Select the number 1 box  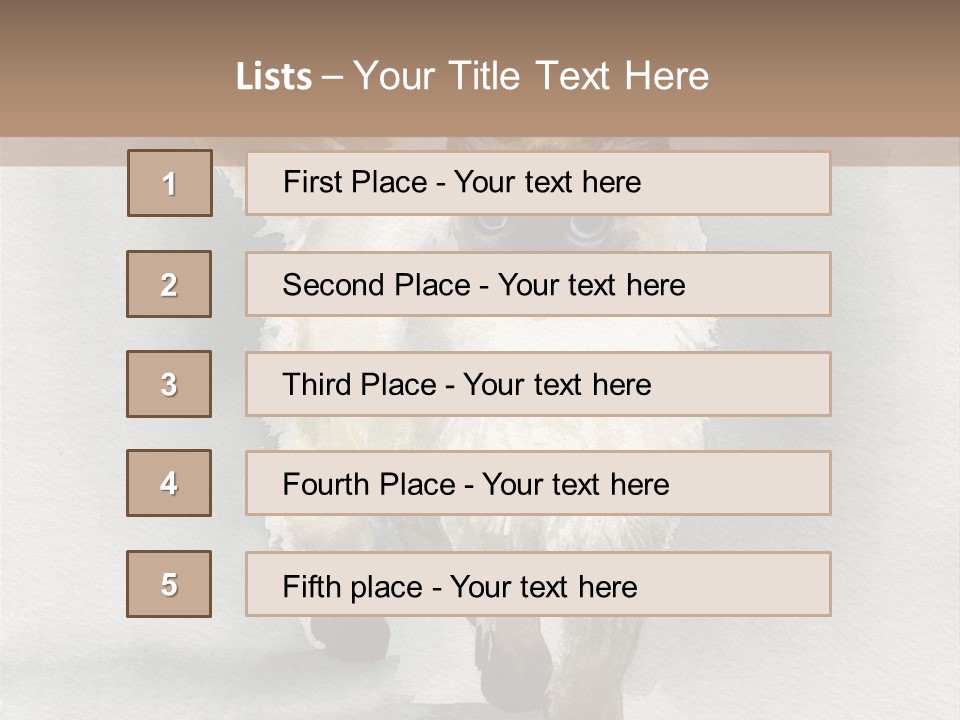[x=170, y=183]
